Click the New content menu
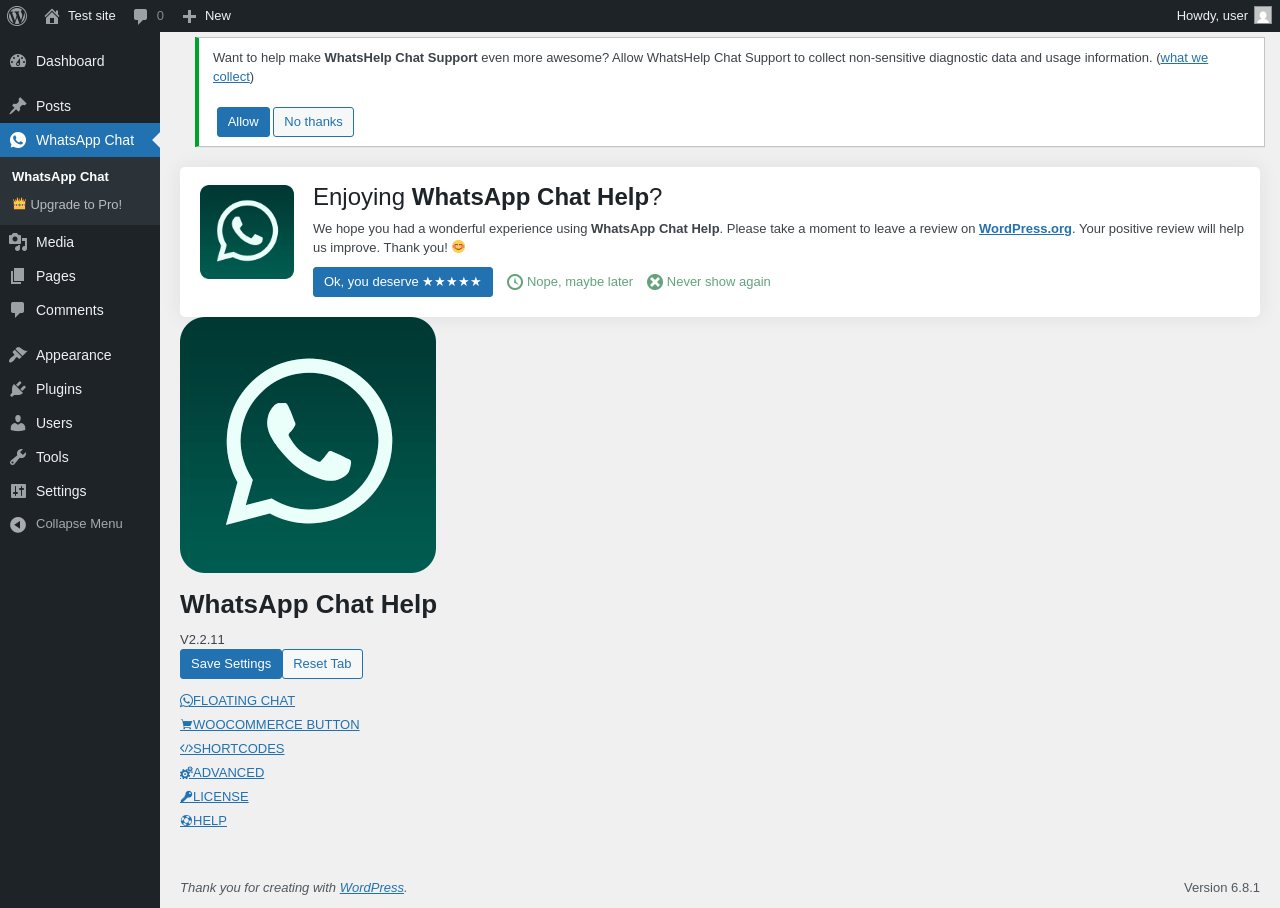The width and height of the screenshot is (1280, 908). coord(206,16)
